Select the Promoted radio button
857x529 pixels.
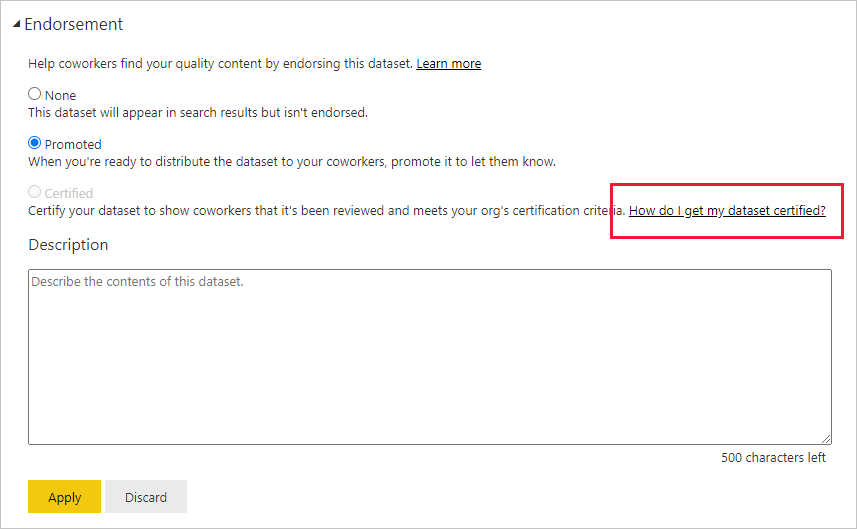34,143
